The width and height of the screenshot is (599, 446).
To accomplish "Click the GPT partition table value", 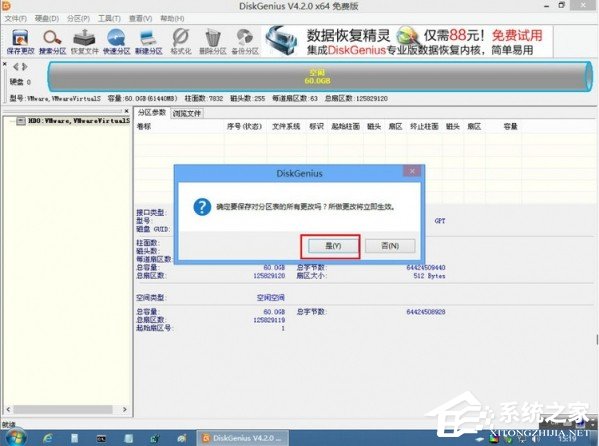I will click(440, 221).
